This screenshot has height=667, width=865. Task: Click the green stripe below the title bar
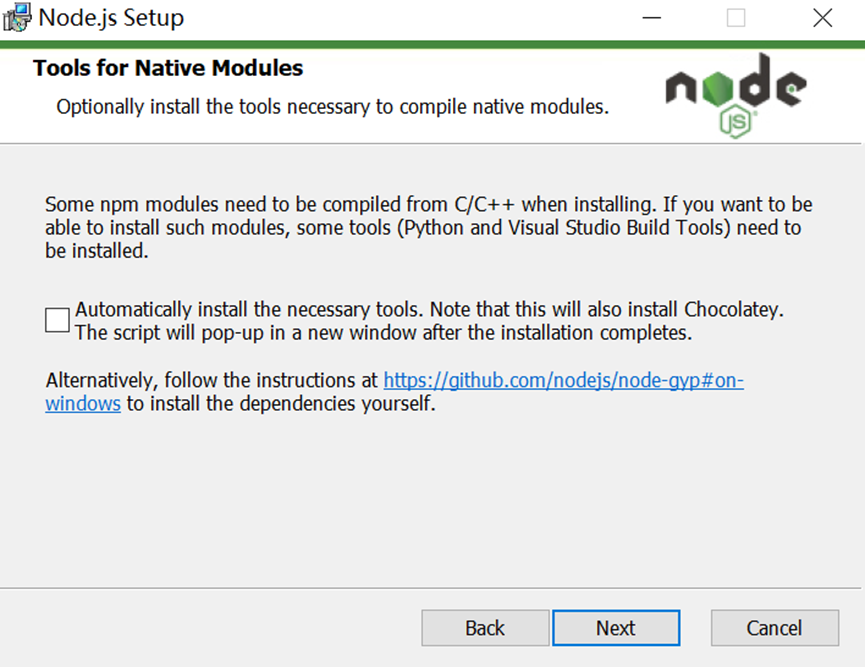(432, 44)
